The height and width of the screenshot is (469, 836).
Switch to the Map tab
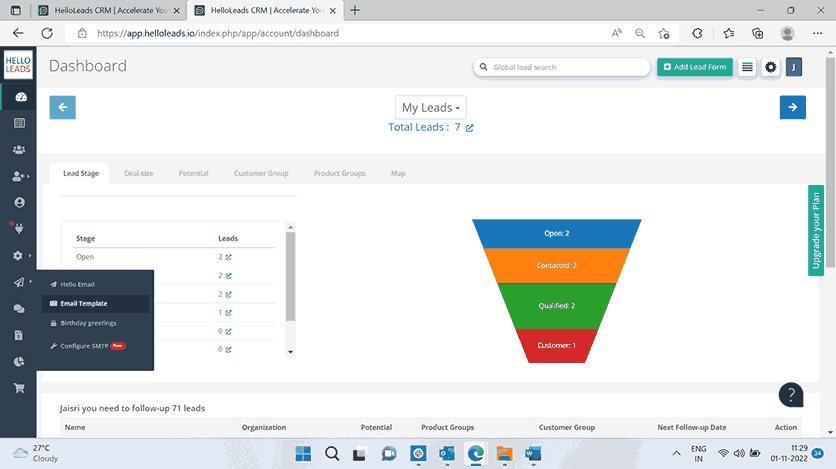[398, 173]
